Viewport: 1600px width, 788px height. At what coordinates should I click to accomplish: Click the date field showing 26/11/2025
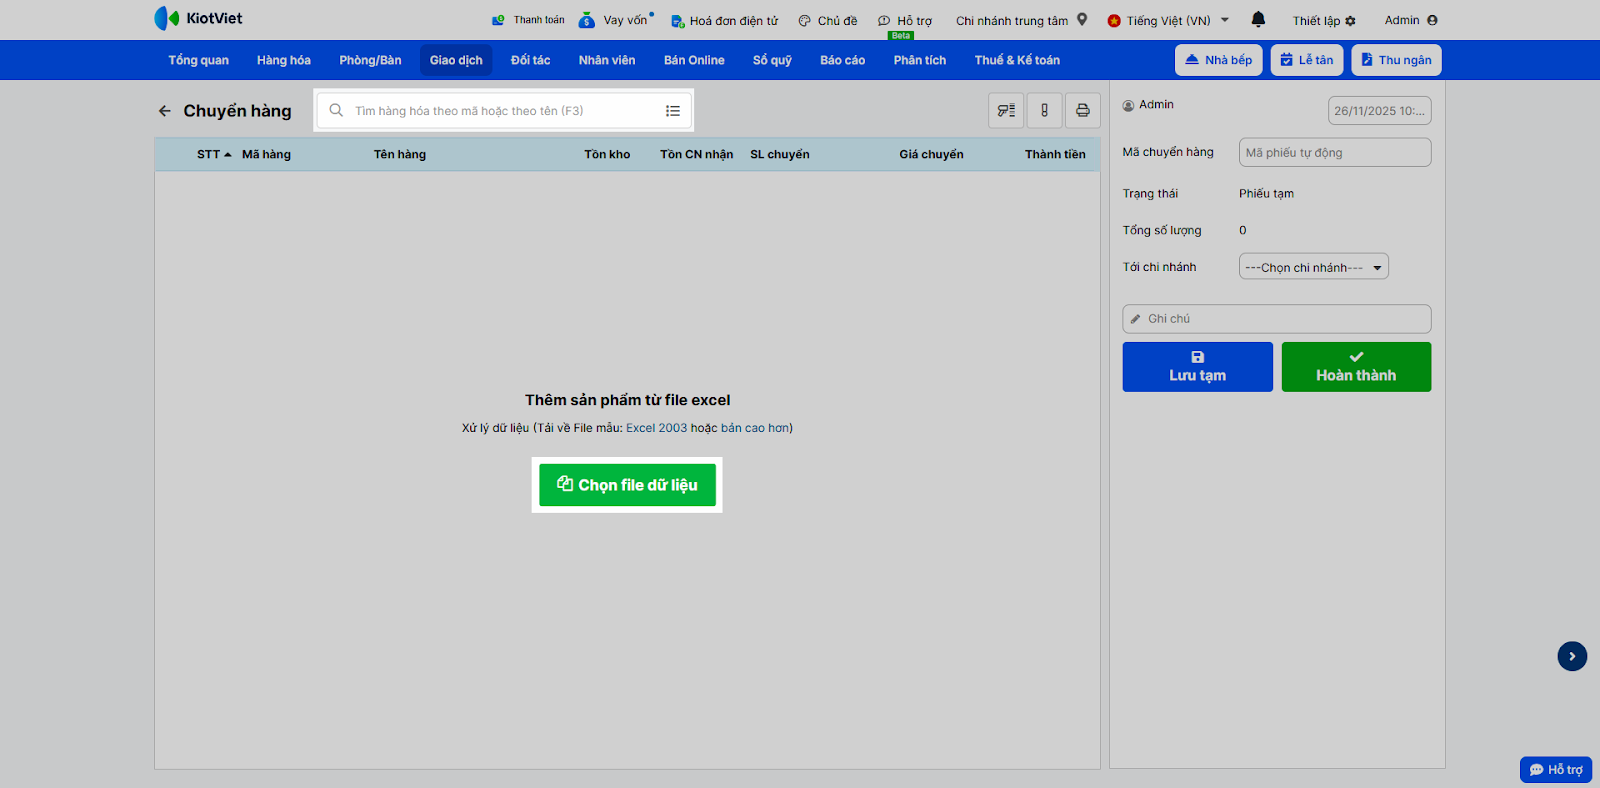pos(1380,111)
